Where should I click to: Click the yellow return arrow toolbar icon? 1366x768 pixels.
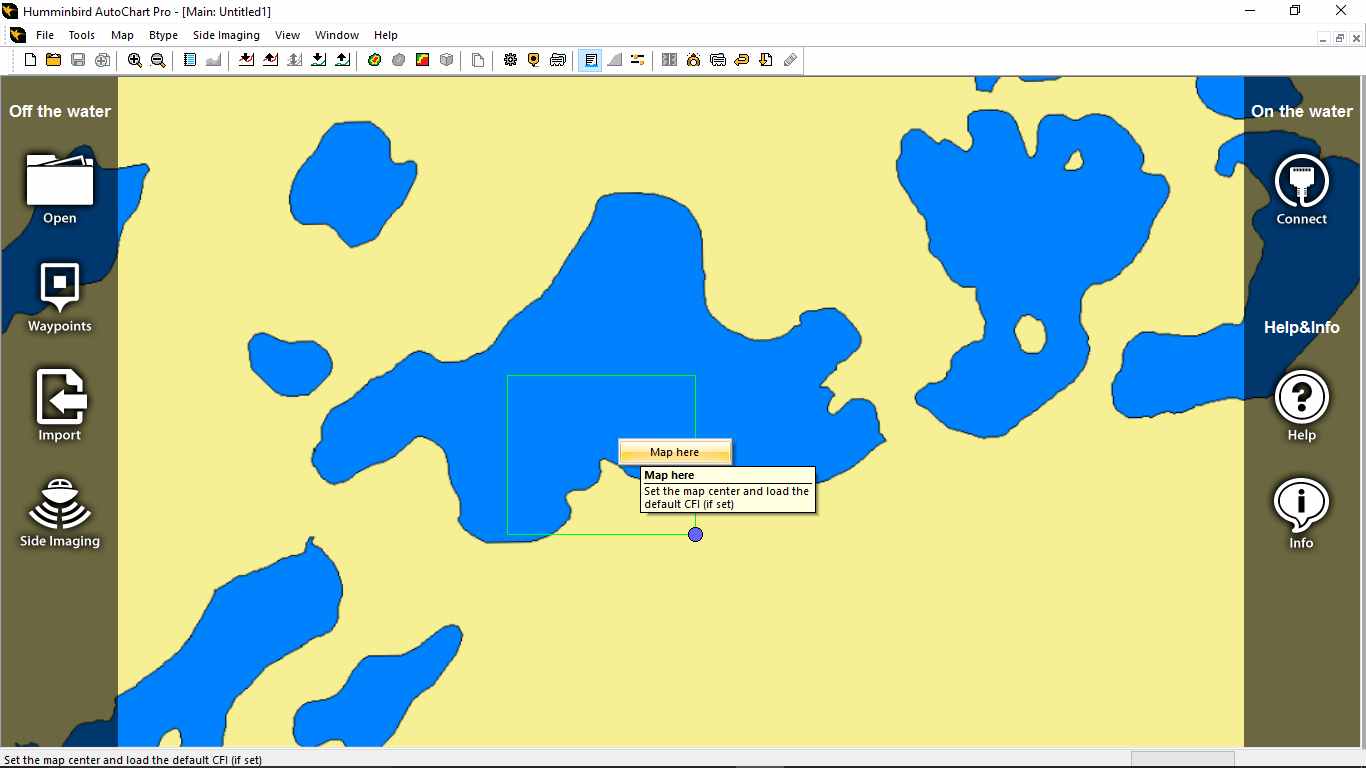tap(742, 60)
